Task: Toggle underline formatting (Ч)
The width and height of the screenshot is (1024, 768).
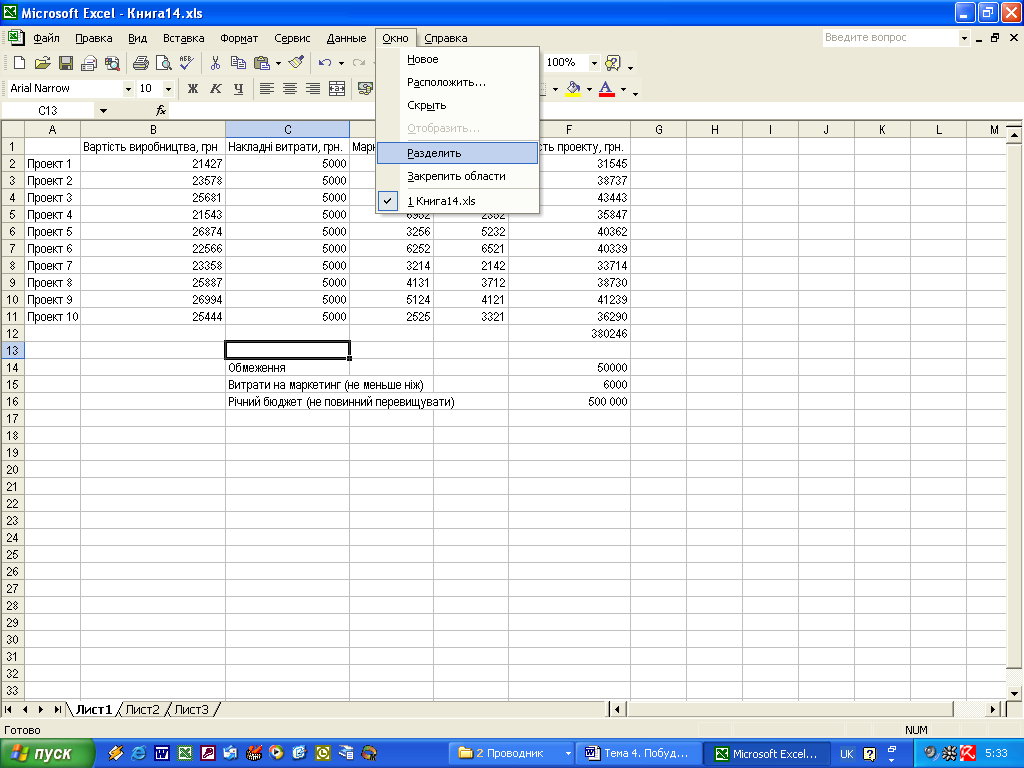Action: pos(238,88)
